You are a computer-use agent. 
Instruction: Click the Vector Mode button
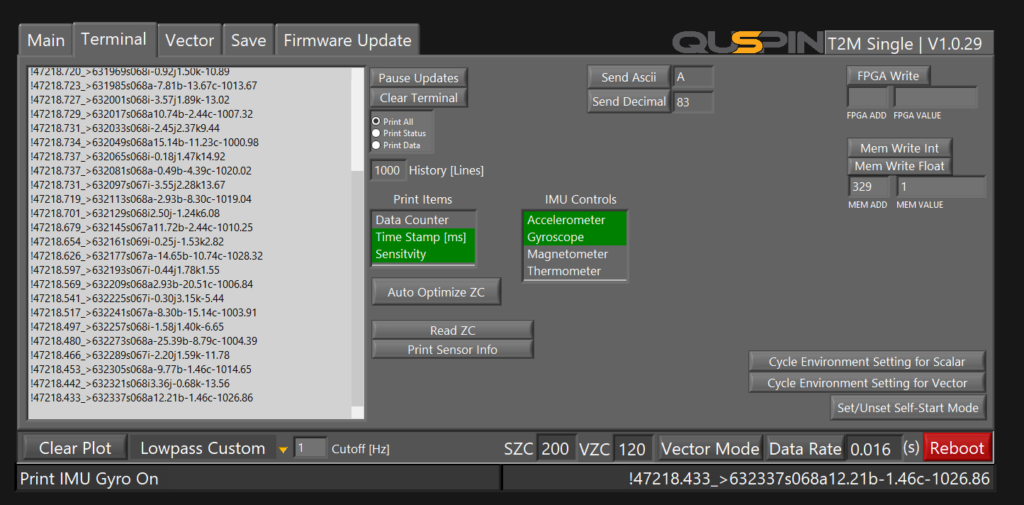[710, 449]
